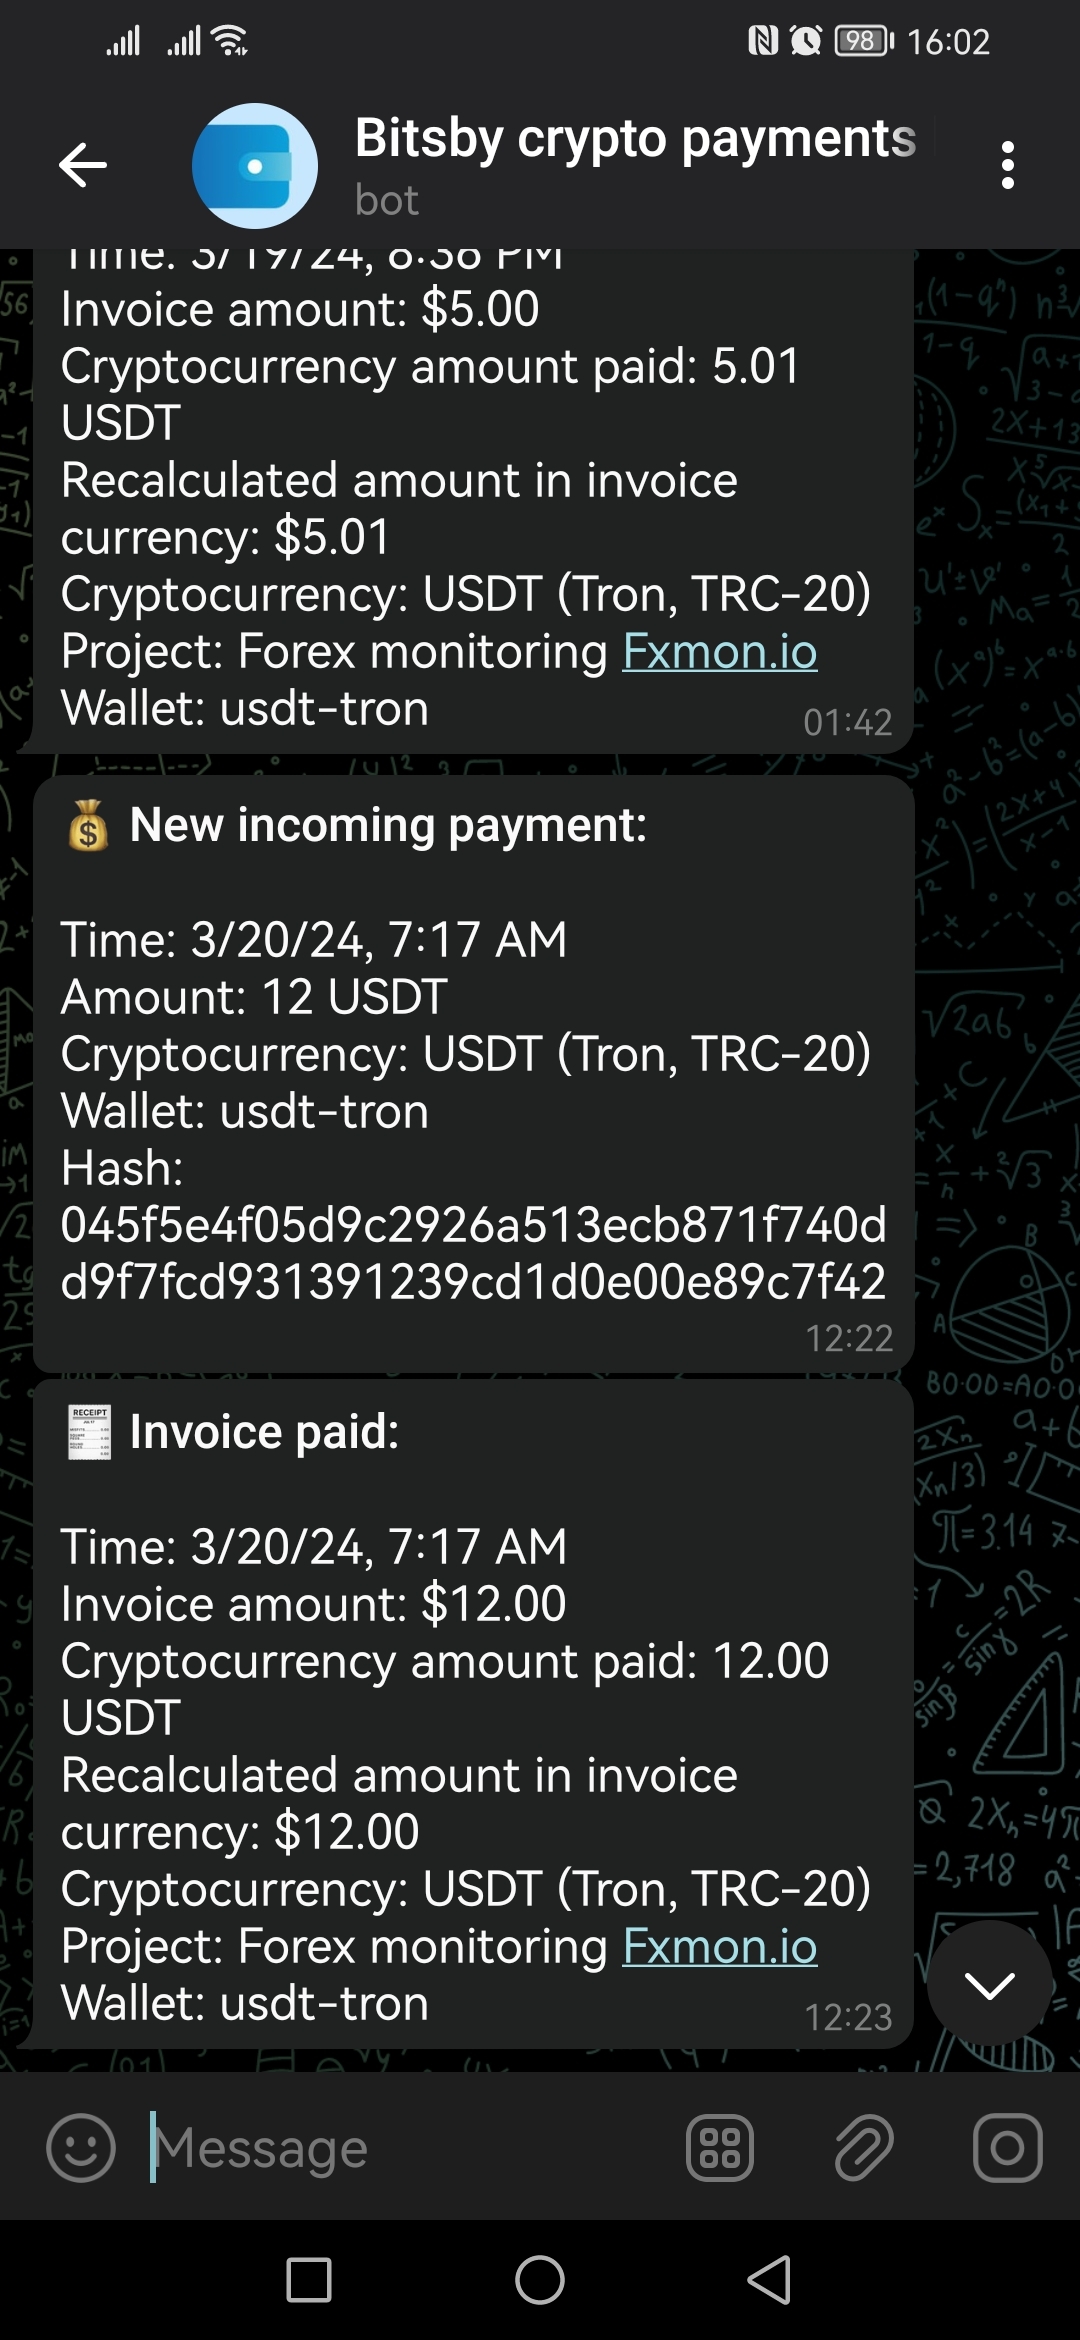Open the bot commands keyboard icon
The width and height of the screenshot is (1080, 2340).
click(719, 2147)
